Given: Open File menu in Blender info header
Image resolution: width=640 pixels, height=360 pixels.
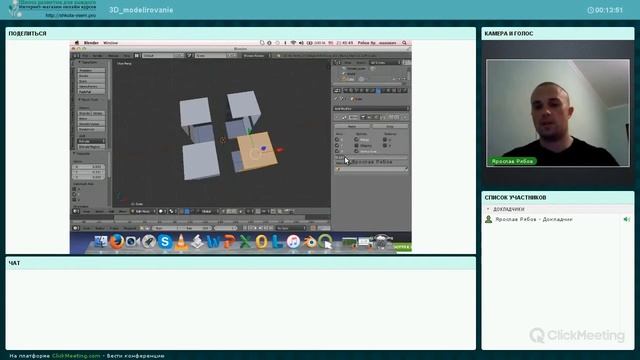Looking at the screenshot, I should pos(85,56).
